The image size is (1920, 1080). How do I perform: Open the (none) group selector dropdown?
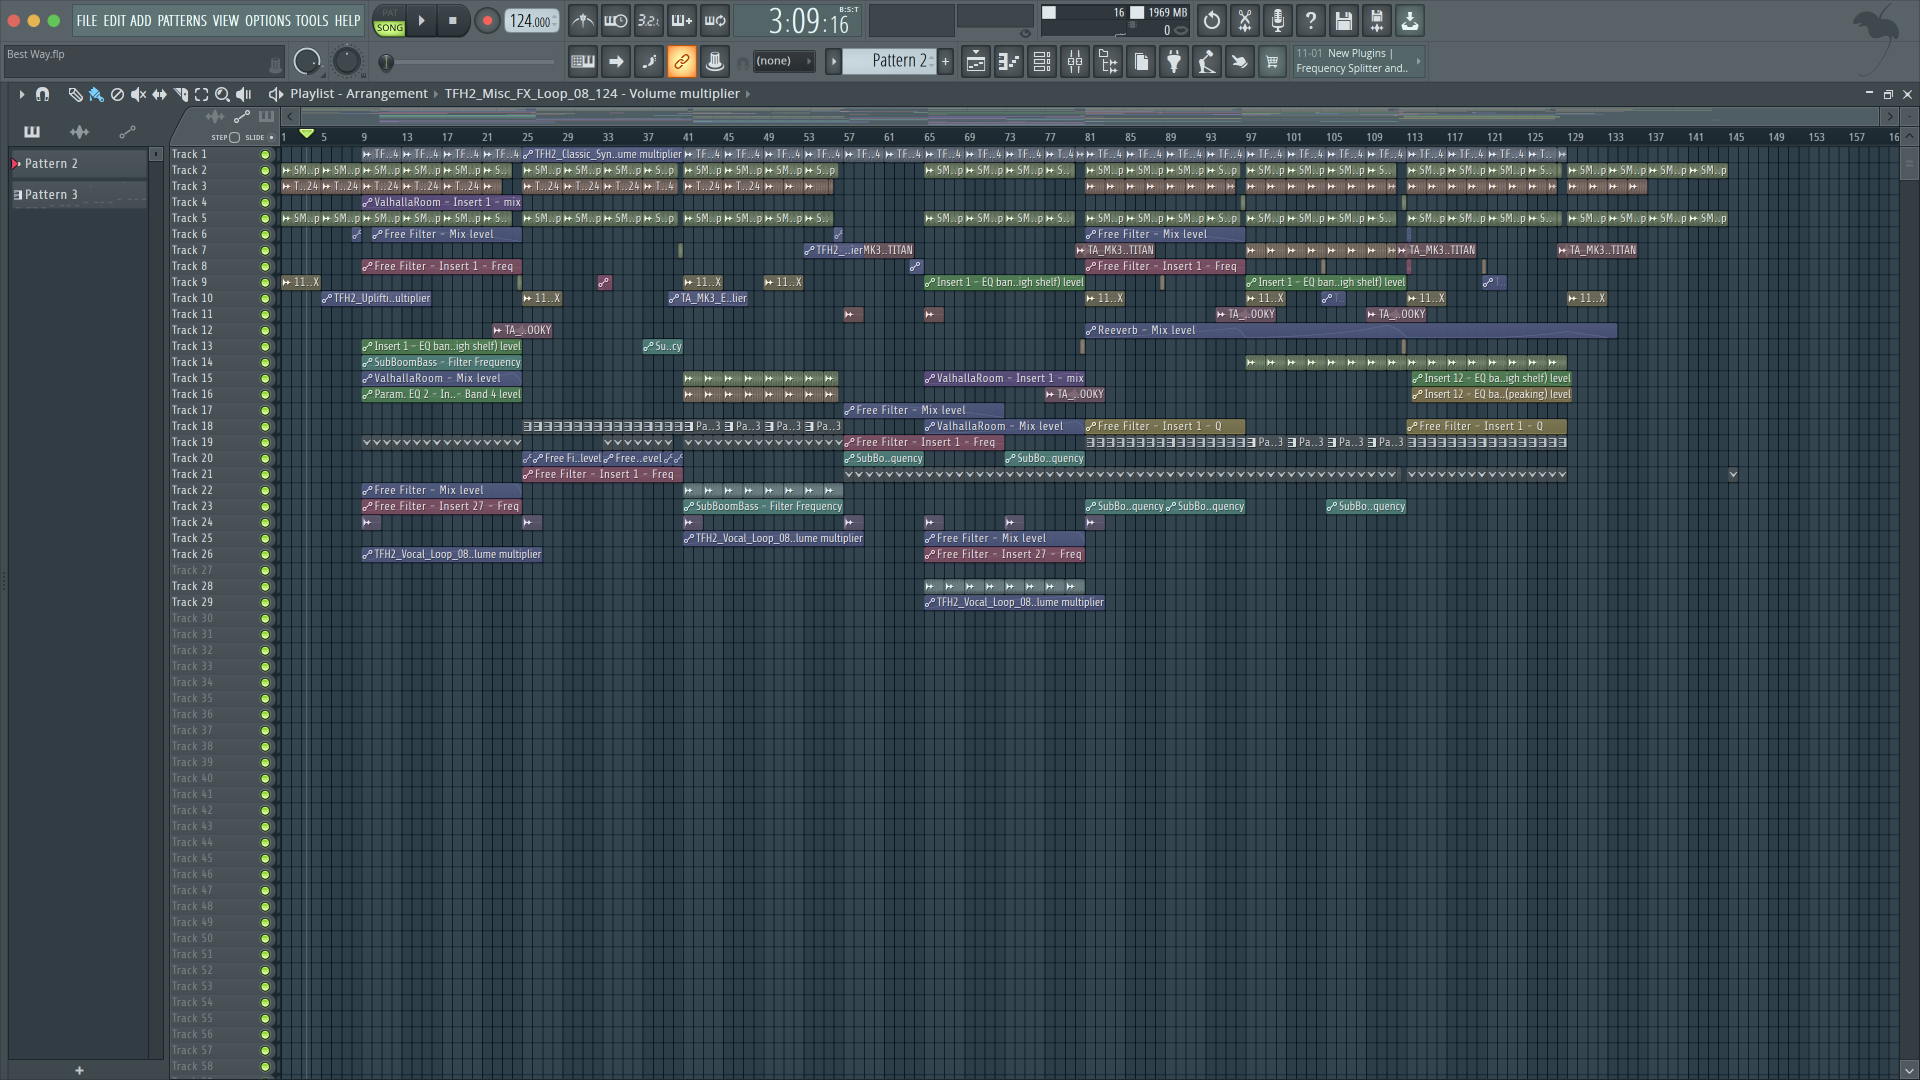(x=783, y=61)
